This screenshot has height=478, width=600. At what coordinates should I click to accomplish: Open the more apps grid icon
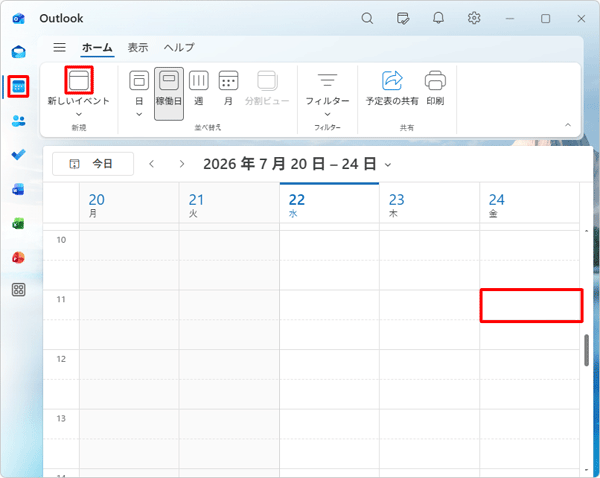[18, 290]
